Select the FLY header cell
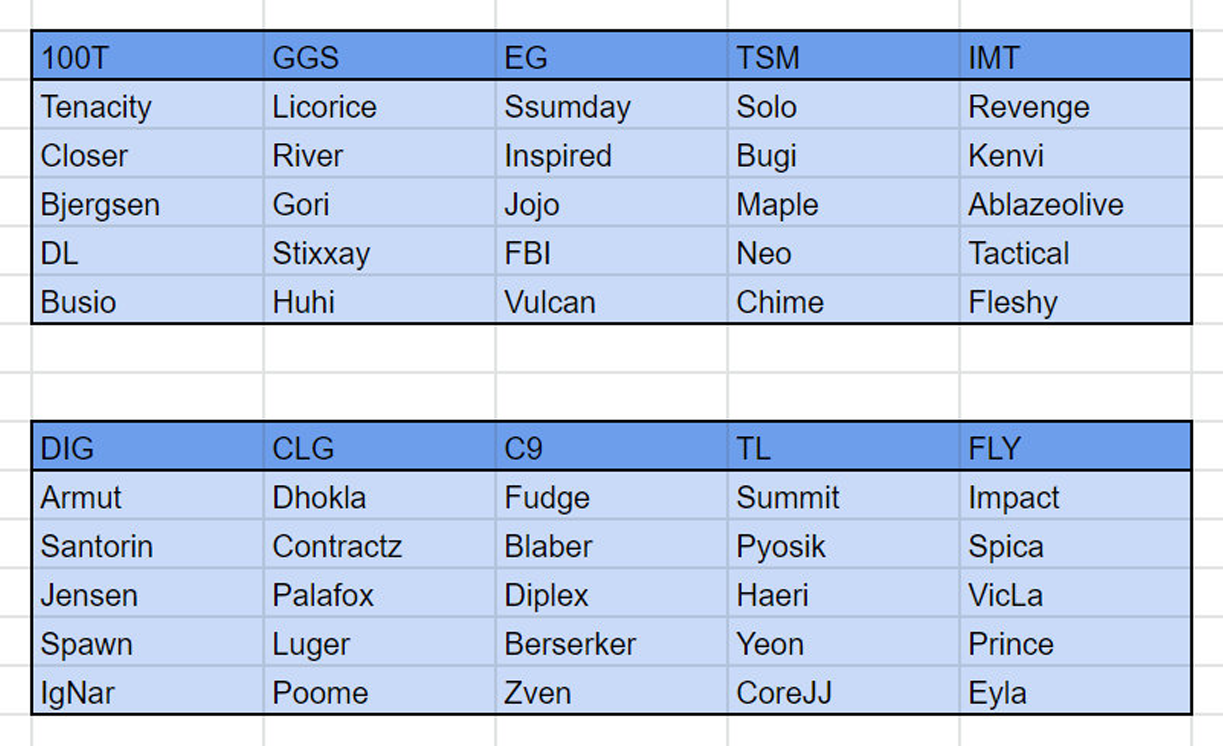The width and height of the screenshot is (1223, 746). tap(1075, 447)
